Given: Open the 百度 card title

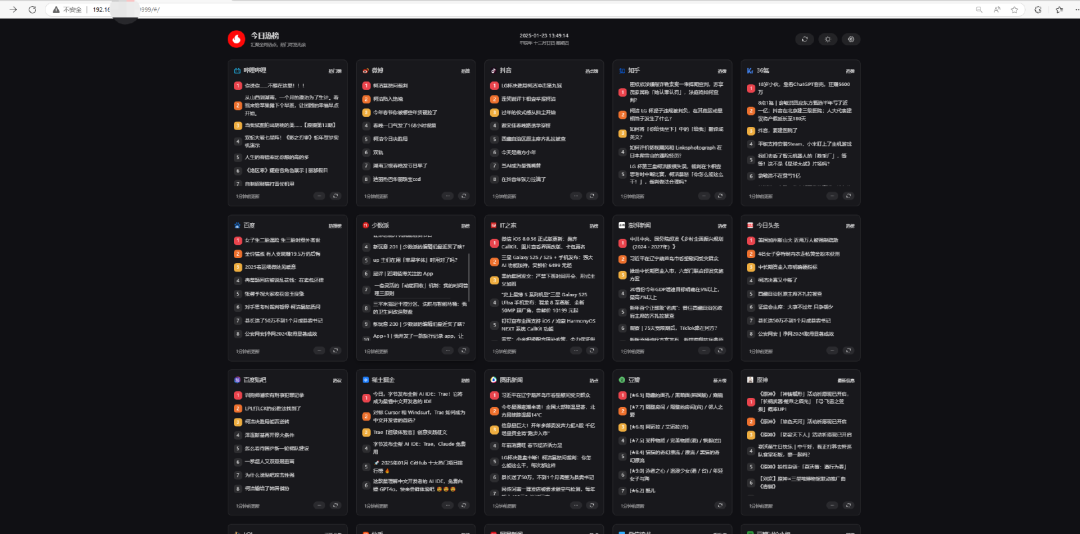Looking at the screenshot, I should coord(248,225).
